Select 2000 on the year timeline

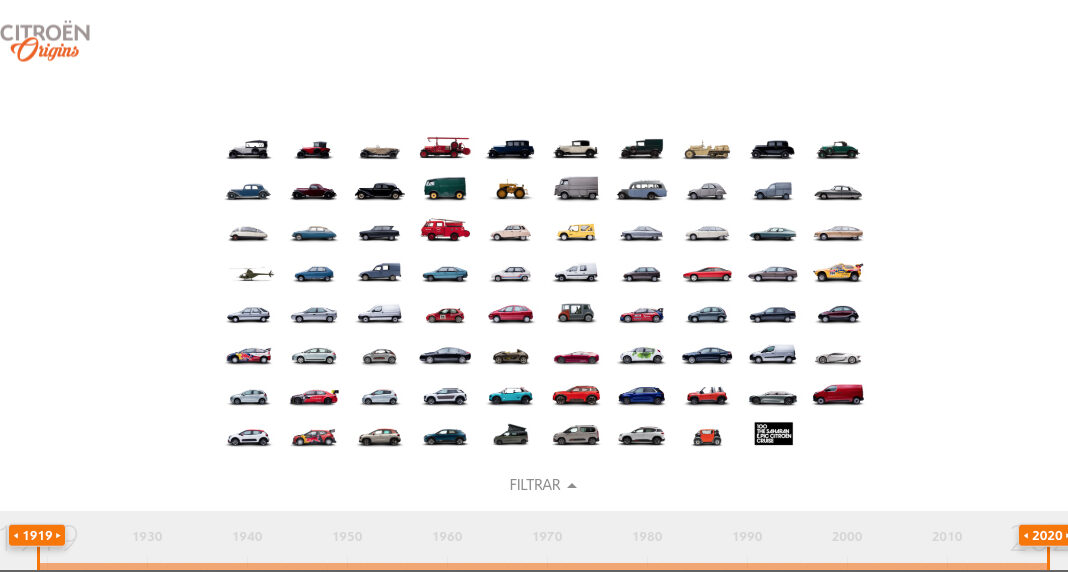[x=847, y=537]
